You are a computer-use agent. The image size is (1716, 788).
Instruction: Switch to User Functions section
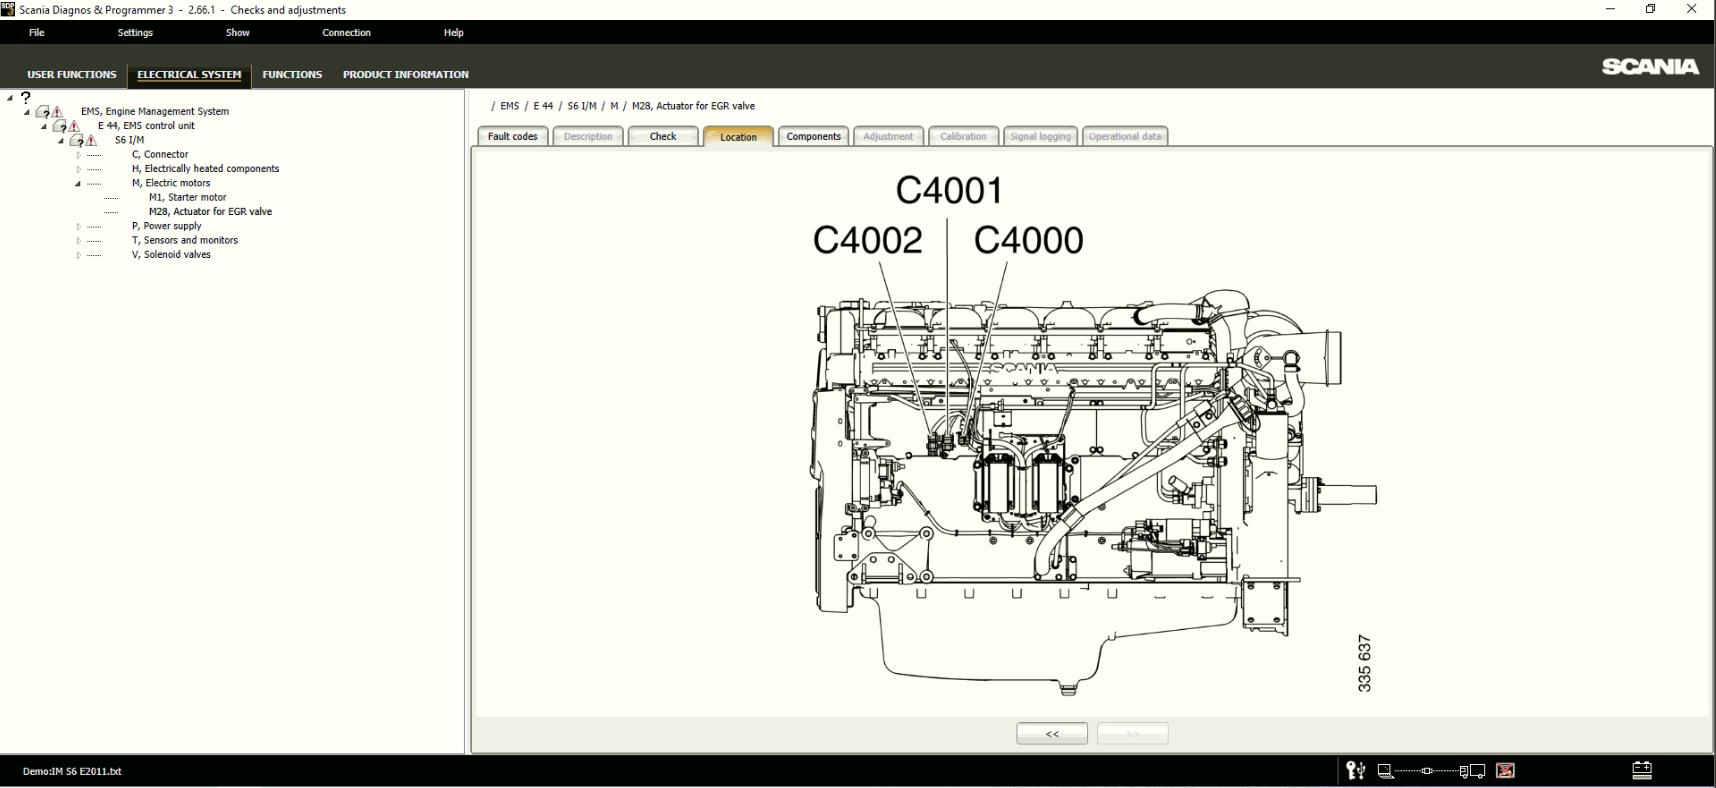click(71, 74)
